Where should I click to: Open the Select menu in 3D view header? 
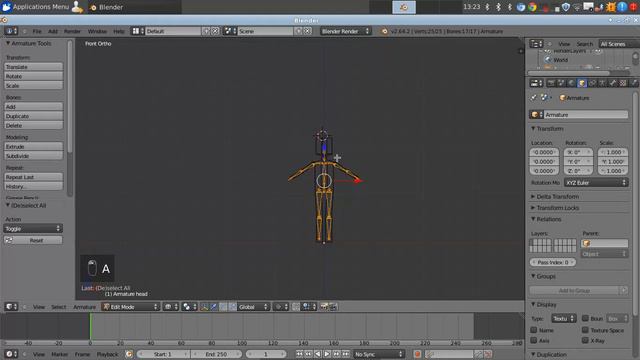[58, 307]
